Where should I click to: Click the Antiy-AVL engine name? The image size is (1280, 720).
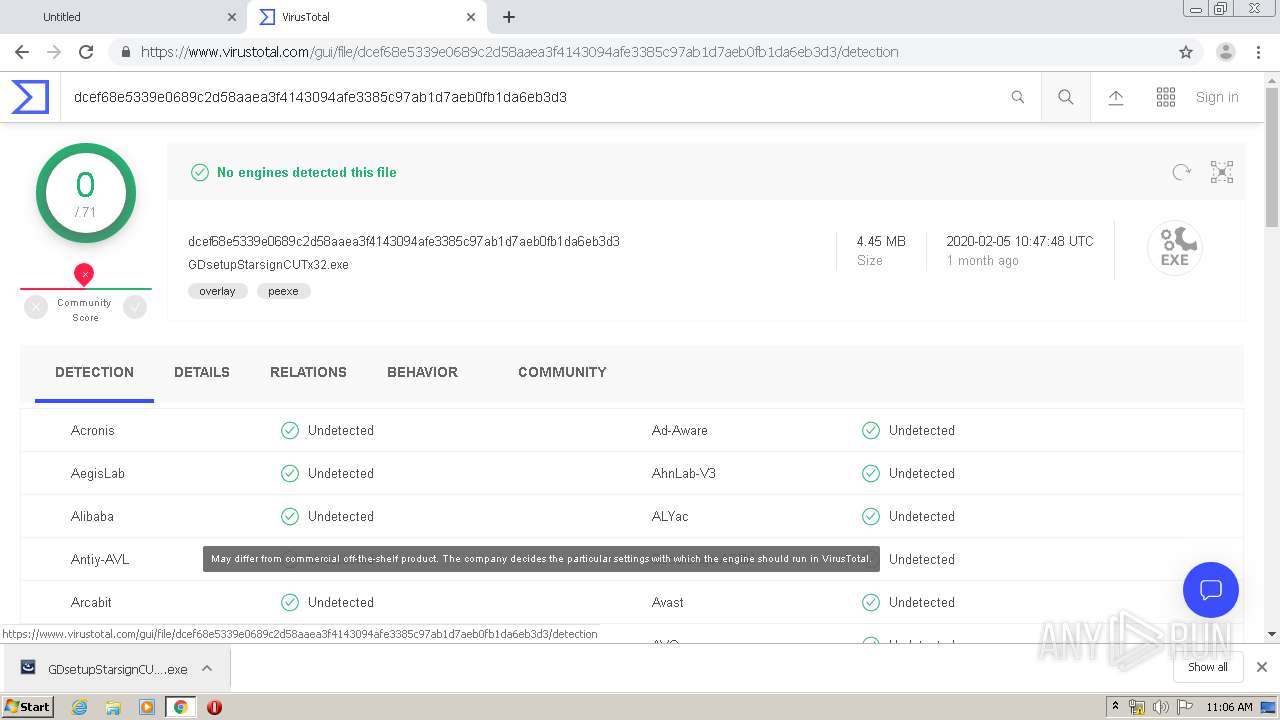[100, 559]
